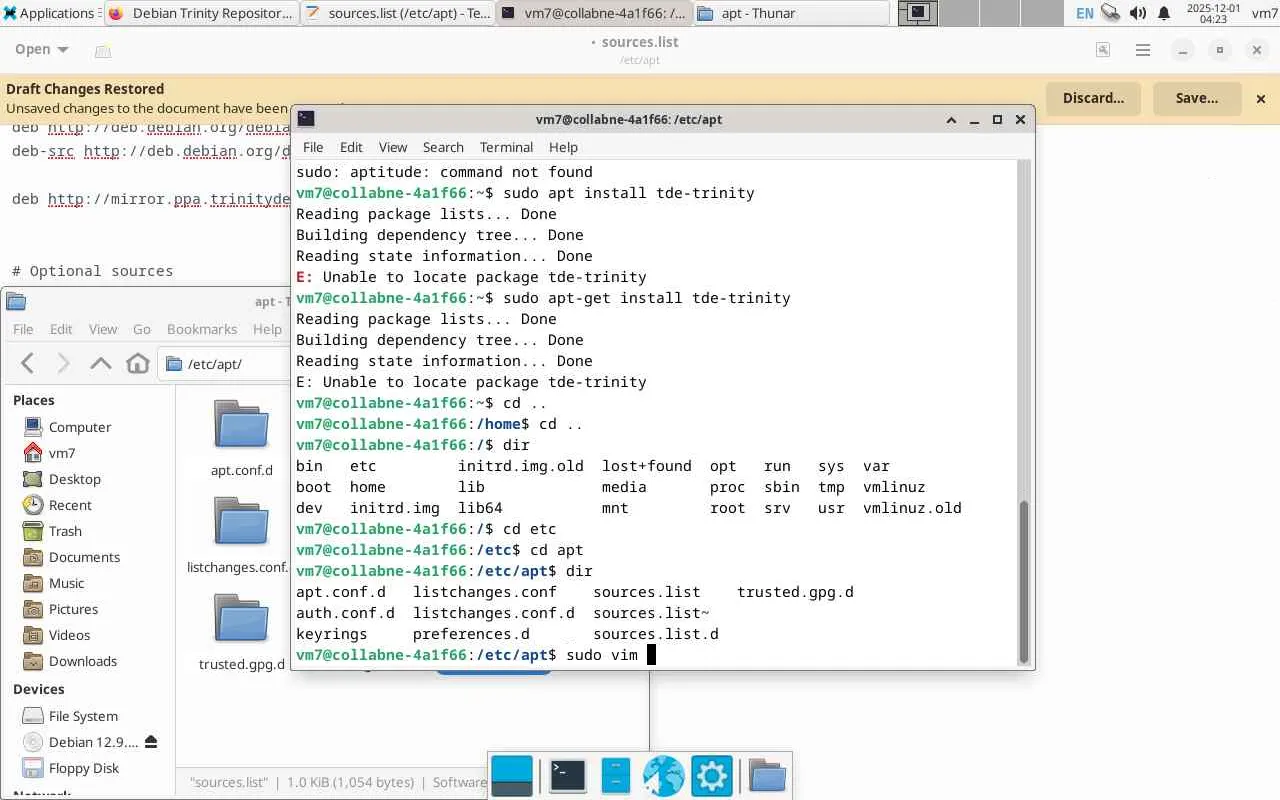The image size is (1280, 800).
Task: Click the Thunar back navigation arrow
Action: tap(28, 363)
